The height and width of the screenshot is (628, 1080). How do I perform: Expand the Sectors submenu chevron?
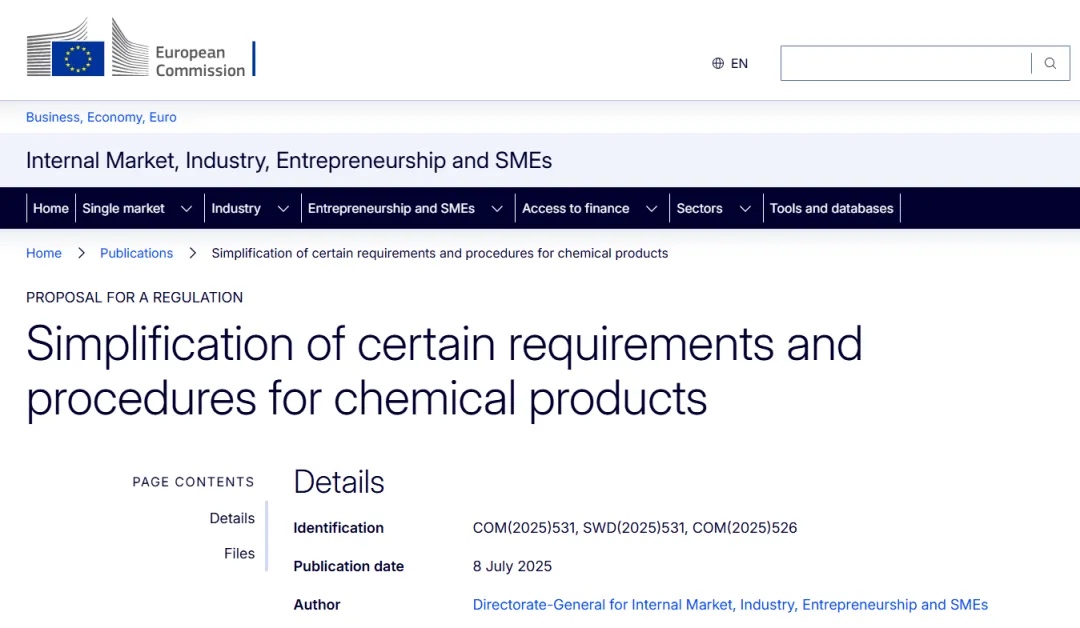click(x=745, y=209)
